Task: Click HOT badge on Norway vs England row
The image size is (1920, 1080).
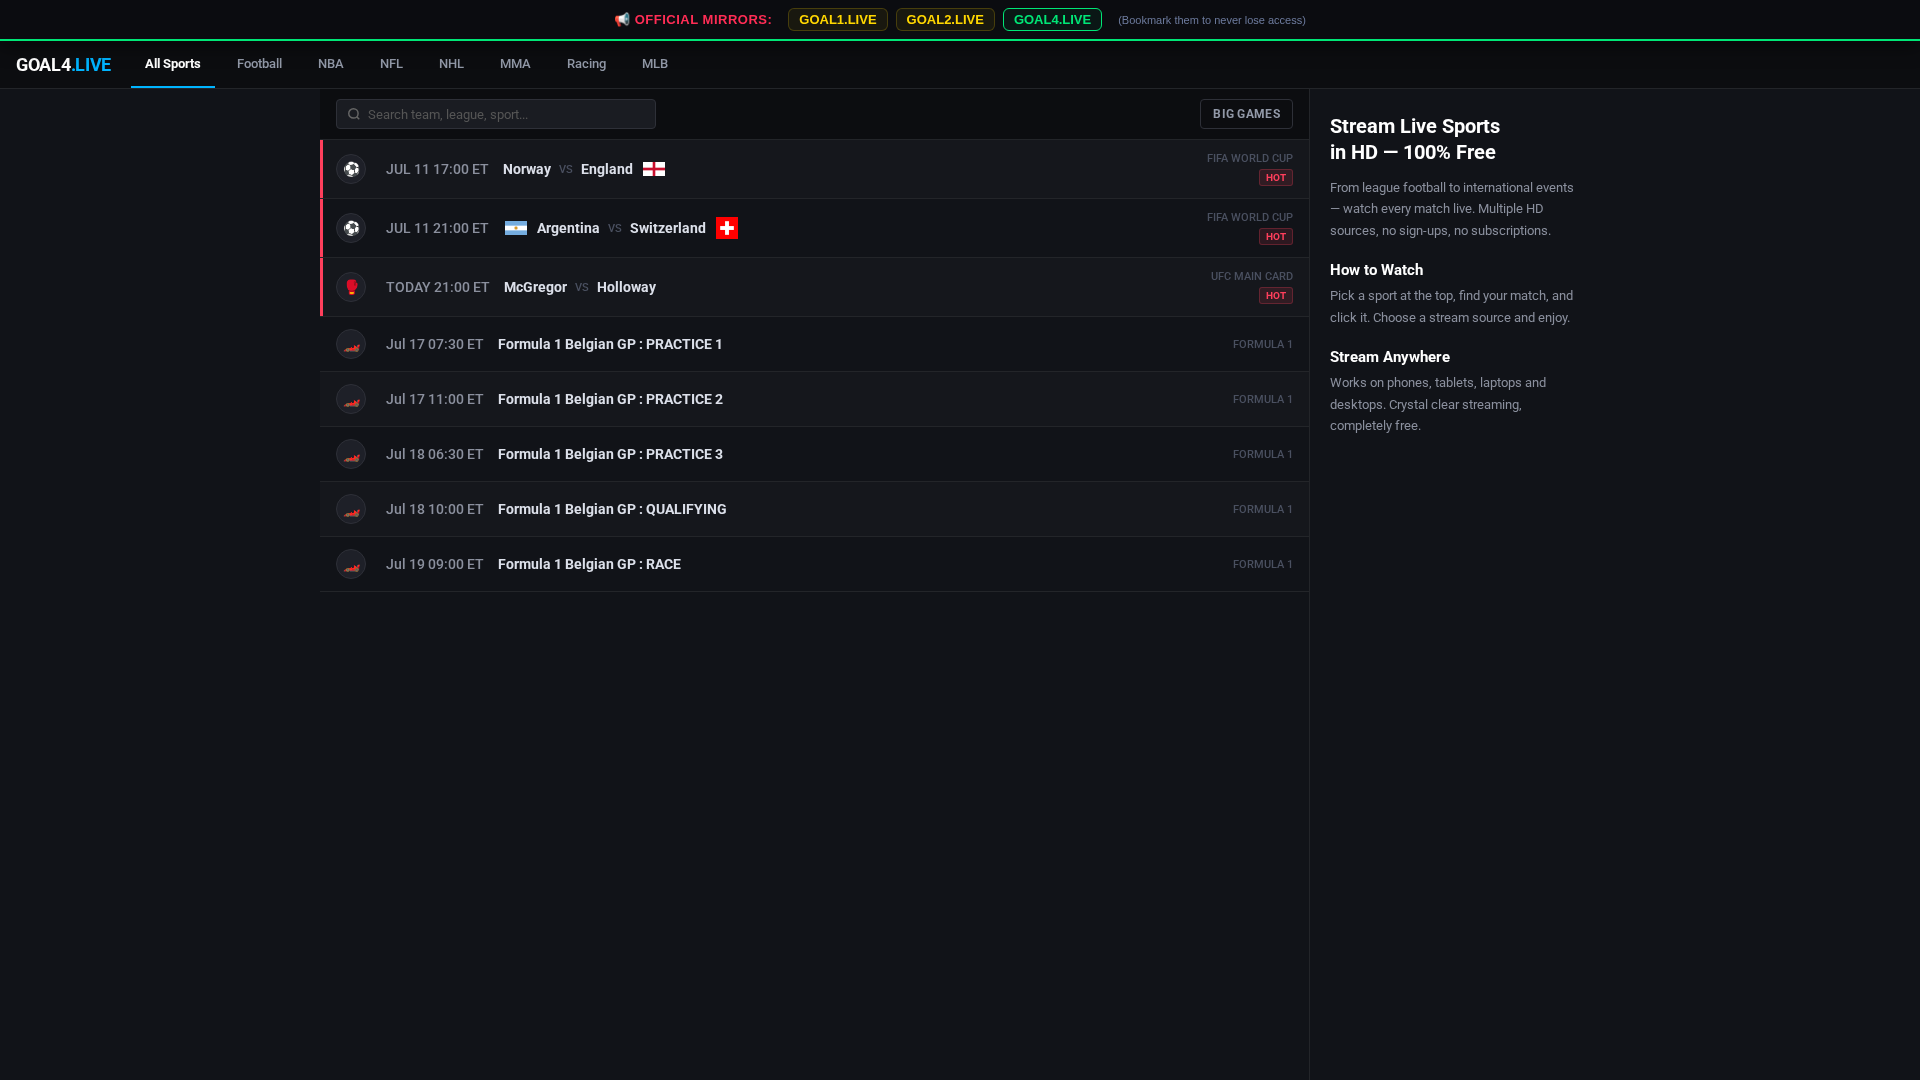Action: point(1276,178)
